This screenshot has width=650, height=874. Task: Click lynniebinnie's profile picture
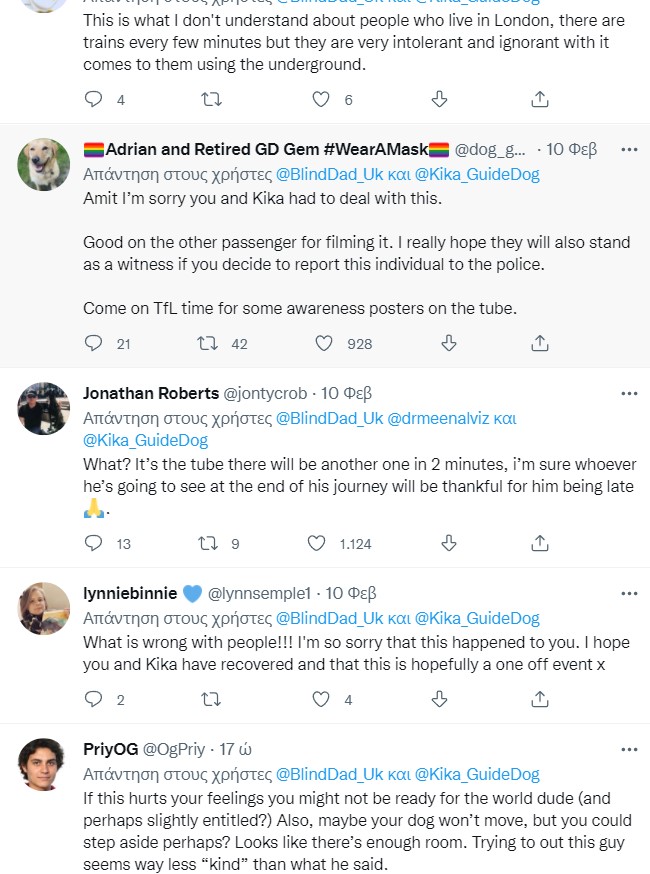coord(44,608)
